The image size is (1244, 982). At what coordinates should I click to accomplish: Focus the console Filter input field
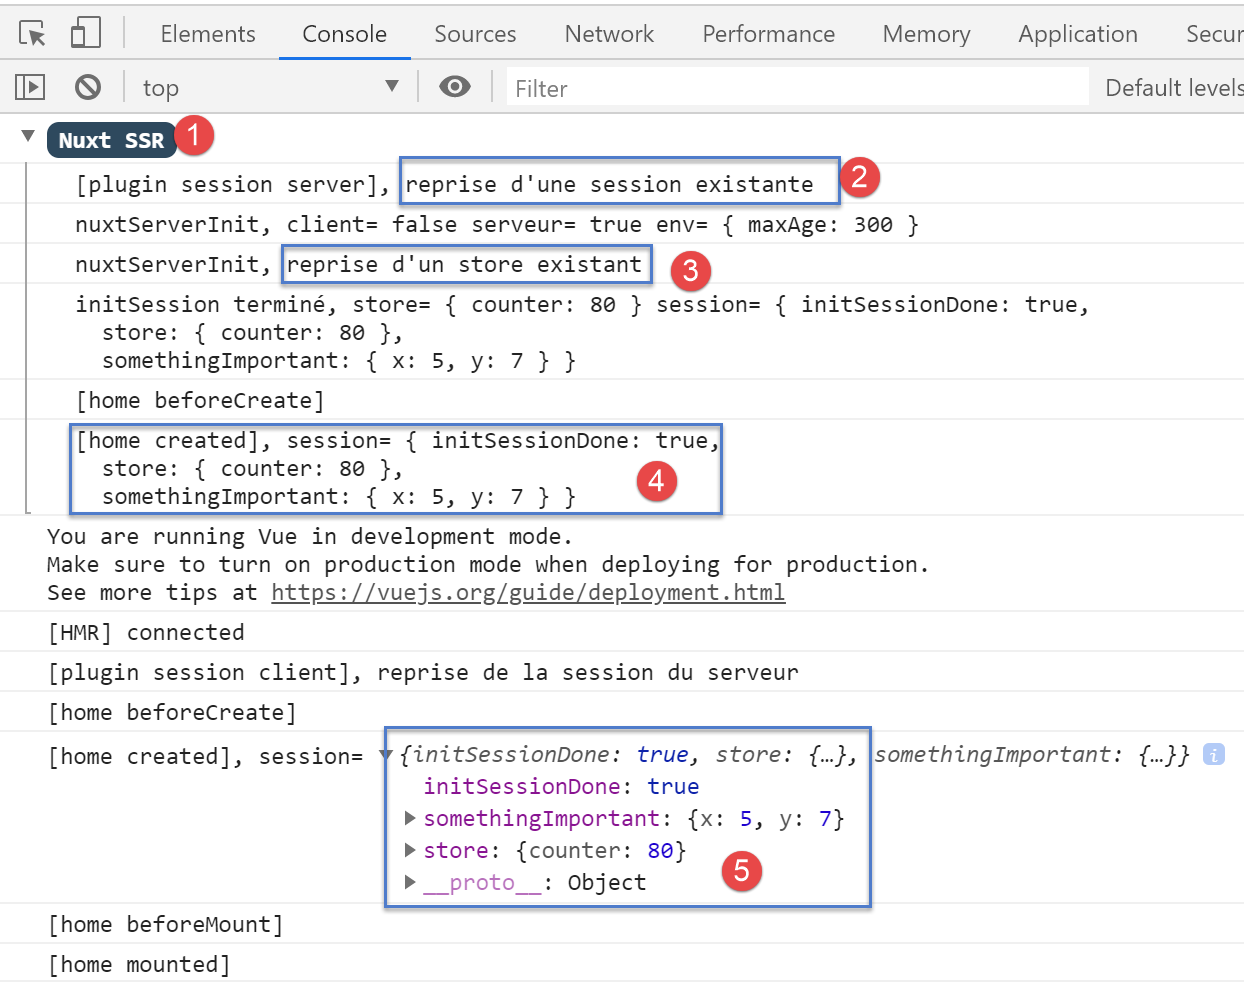797,88
